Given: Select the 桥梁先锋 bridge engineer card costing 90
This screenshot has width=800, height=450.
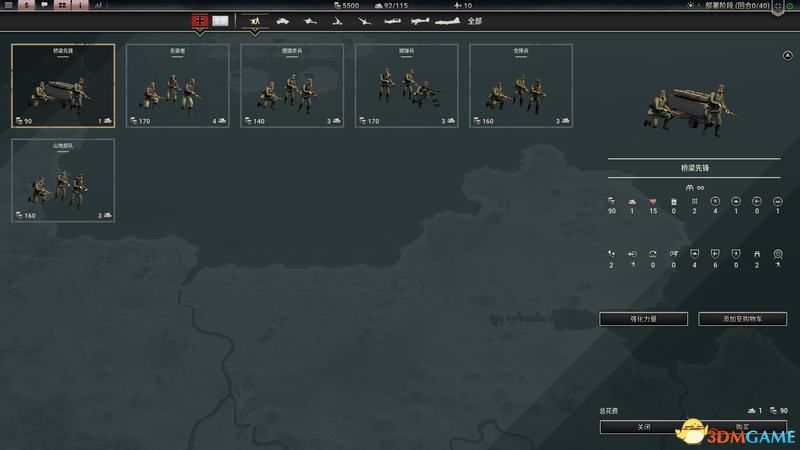Looking at the screenshot, I should [63, 85].
